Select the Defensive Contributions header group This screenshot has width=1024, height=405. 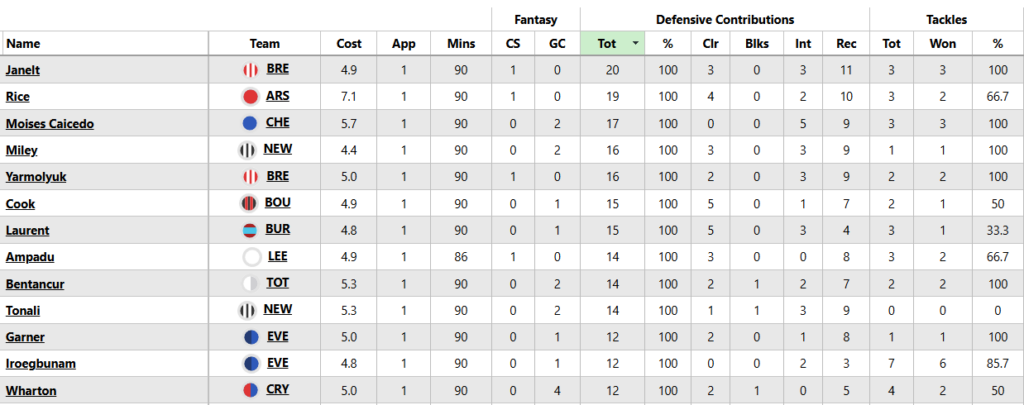(x=724, y=19)
